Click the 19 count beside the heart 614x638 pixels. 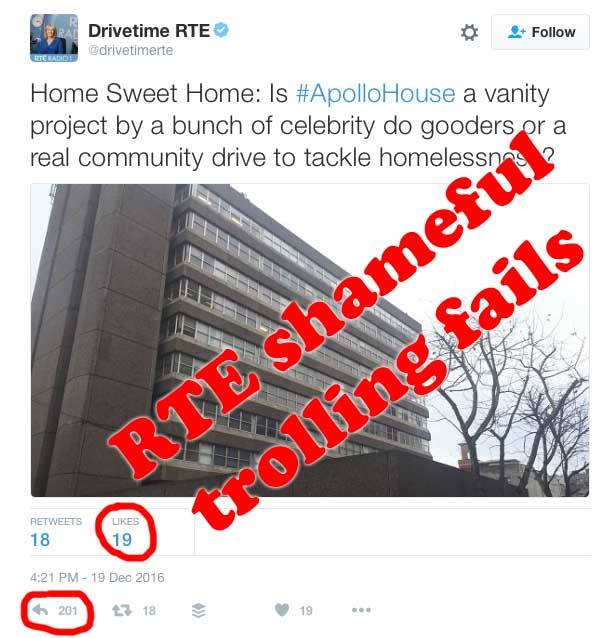[x=306, y=611]
